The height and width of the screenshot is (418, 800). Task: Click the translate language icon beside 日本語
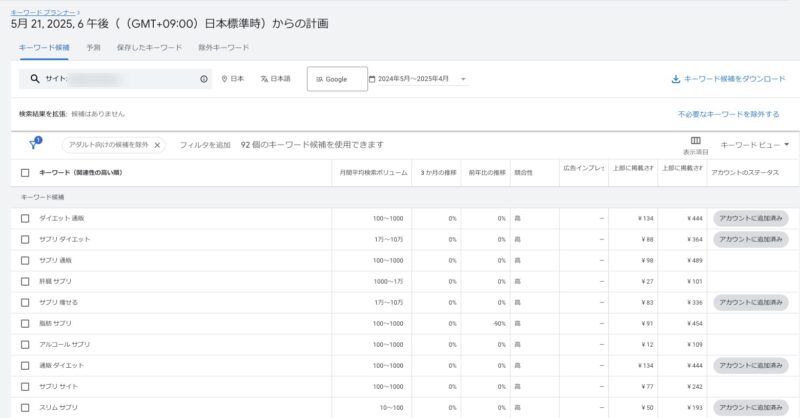[264, 79]
